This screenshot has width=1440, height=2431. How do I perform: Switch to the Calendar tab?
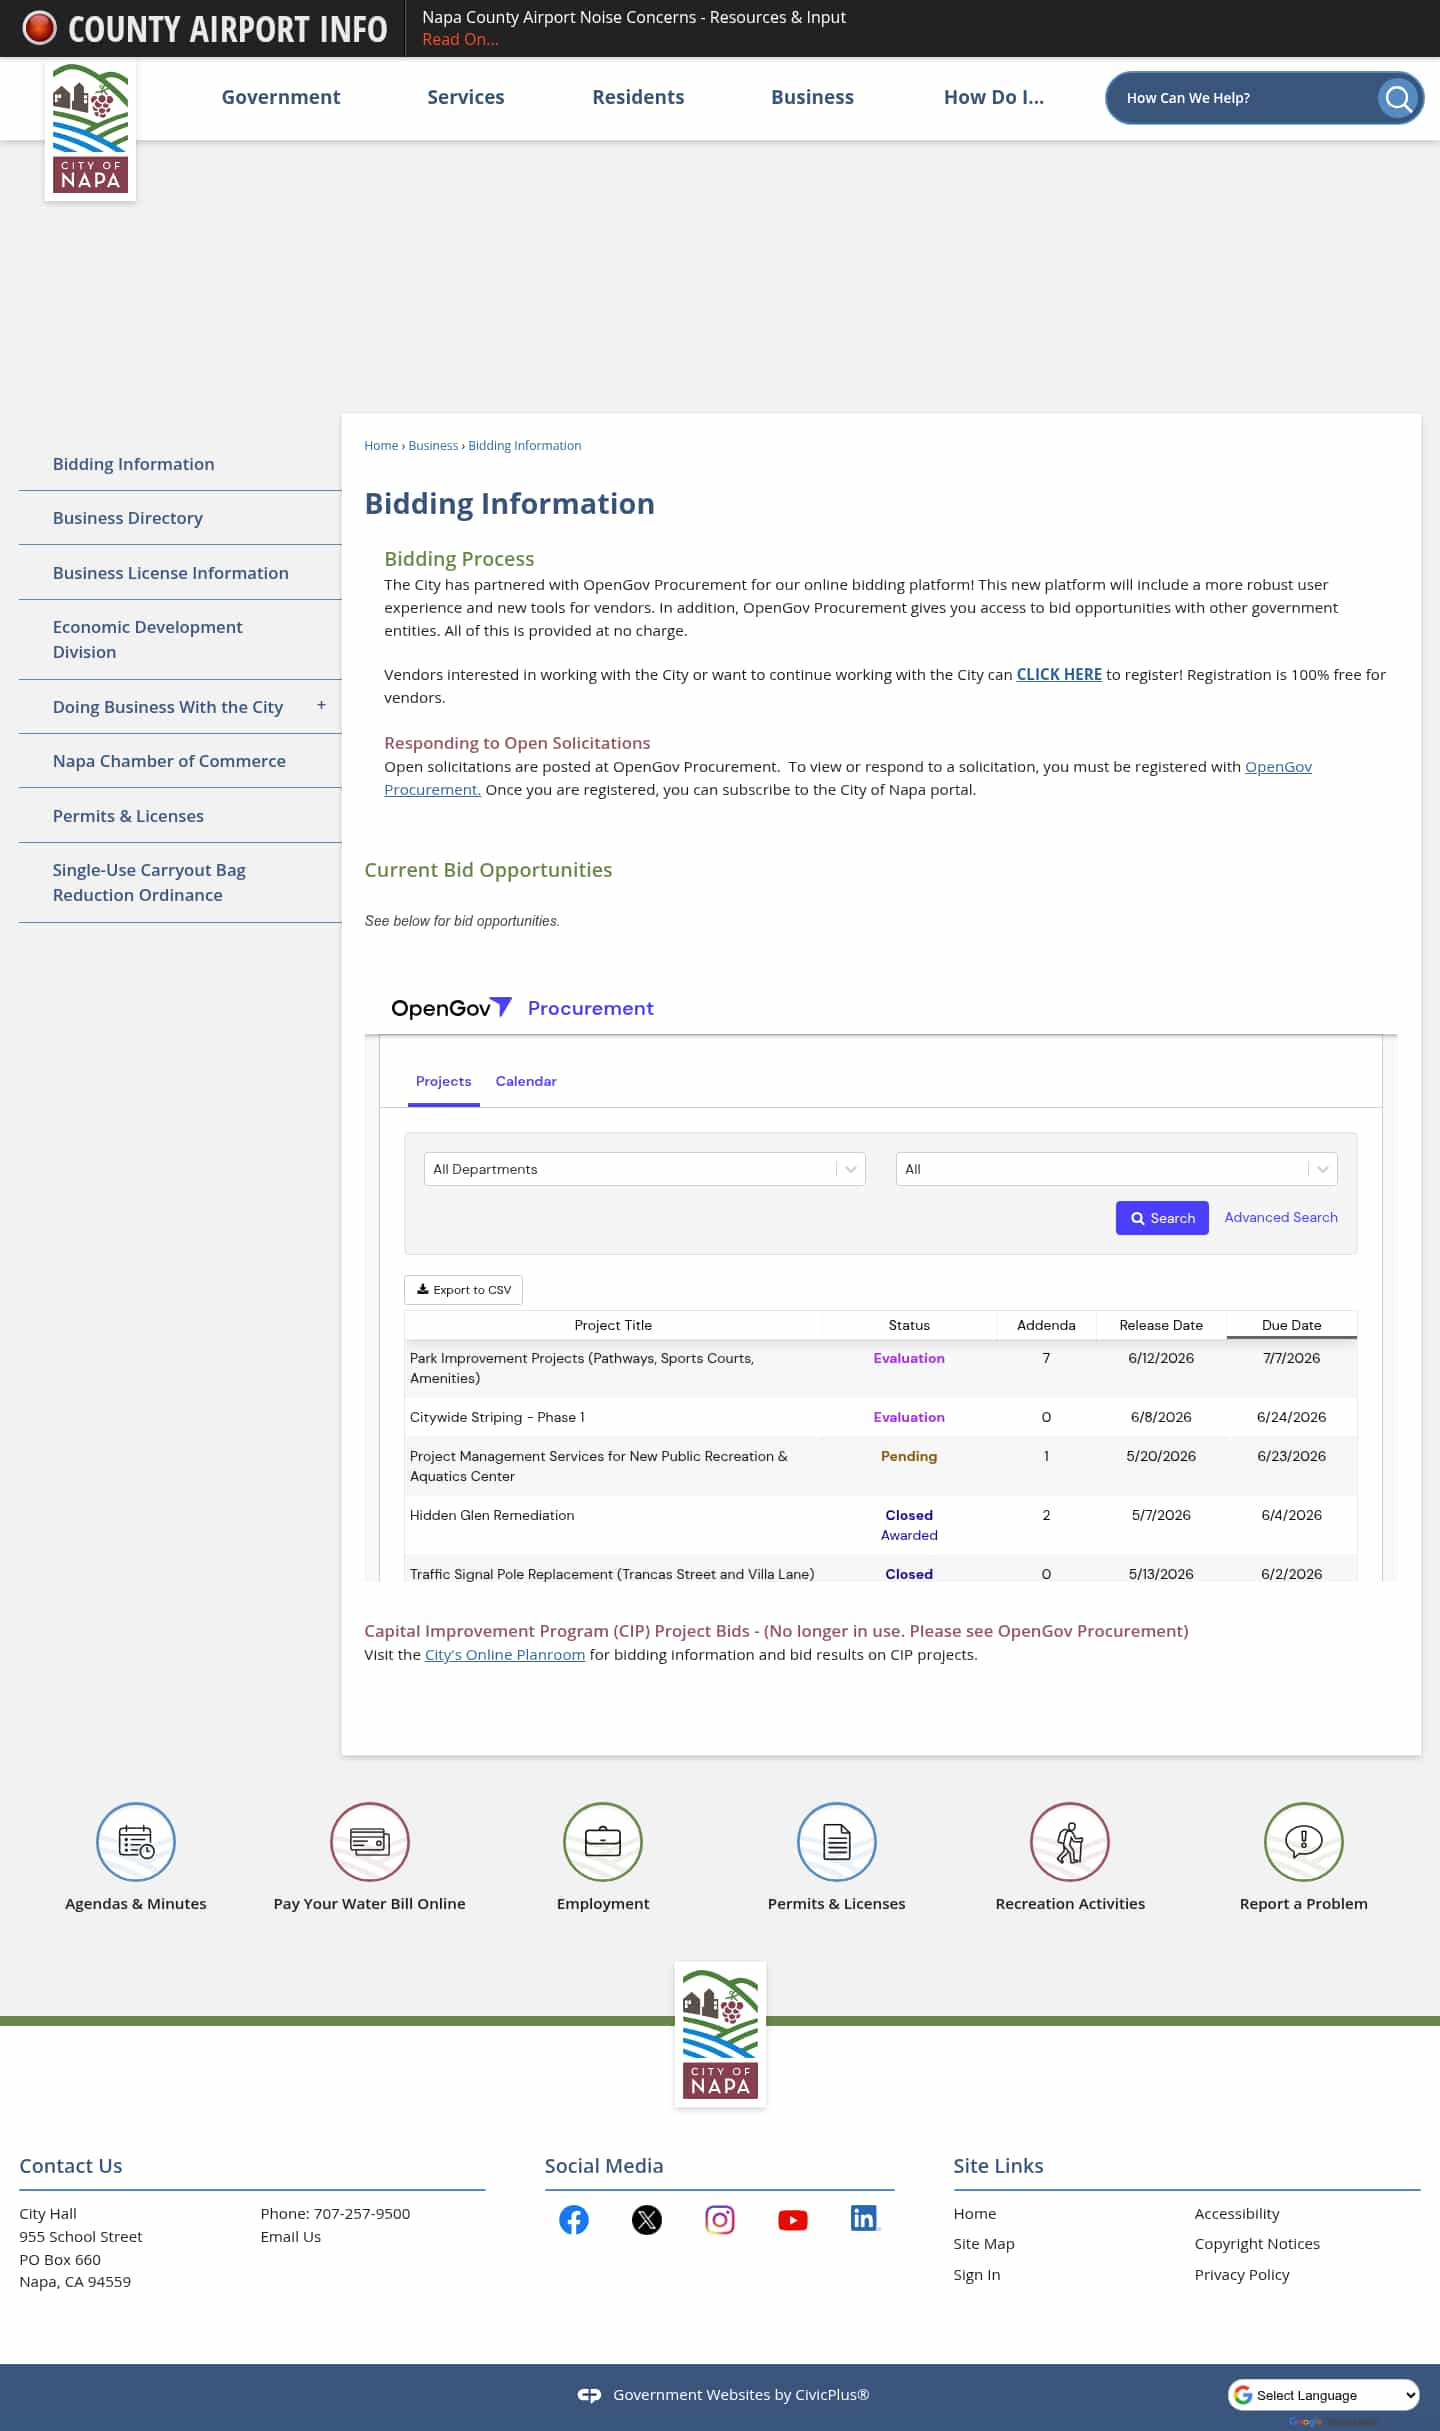(x=526, y=1081)
